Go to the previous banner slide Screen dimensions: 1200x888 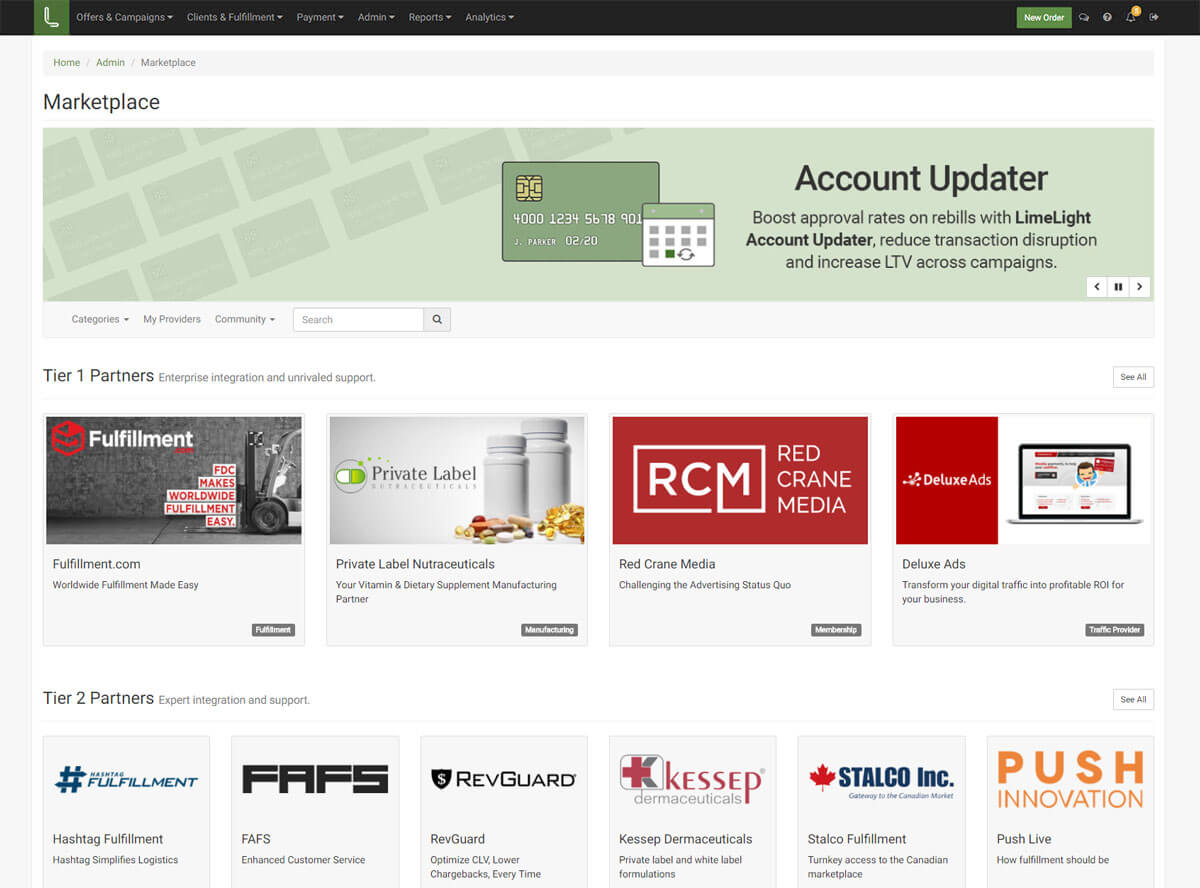[1097, 287]
